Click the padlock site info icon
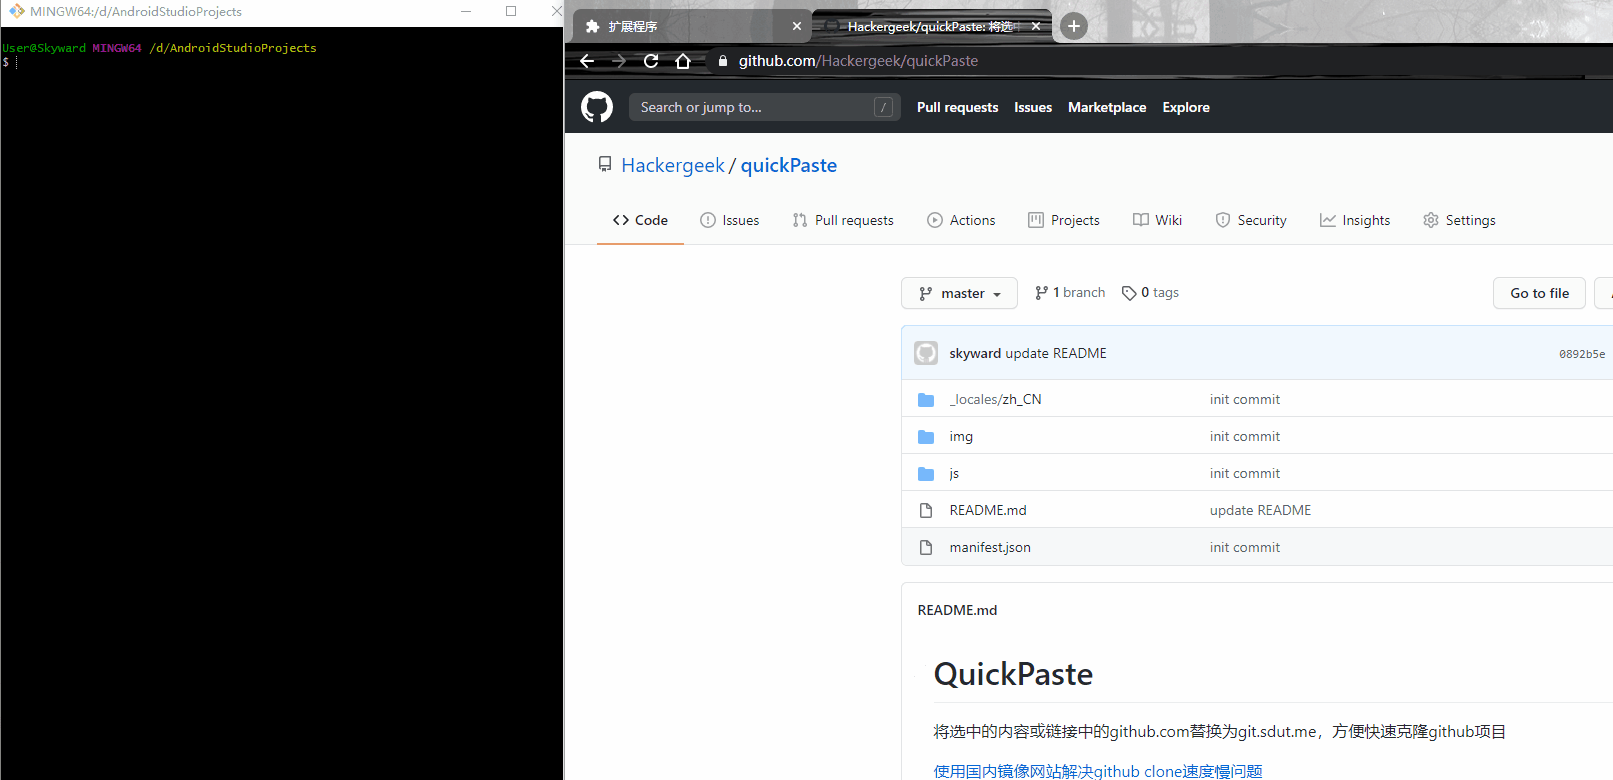The height and width of the screenshot is (780, 1613). (723, 61)
